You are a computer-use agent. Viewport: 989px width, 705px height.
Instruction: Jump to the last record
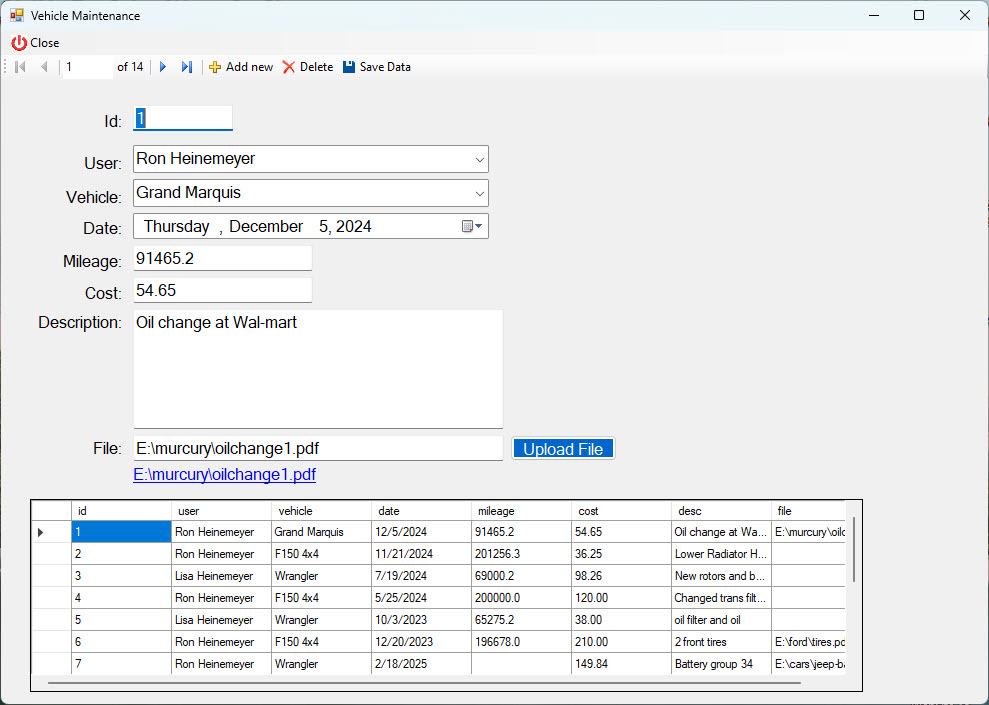click(x=186, y=67)
